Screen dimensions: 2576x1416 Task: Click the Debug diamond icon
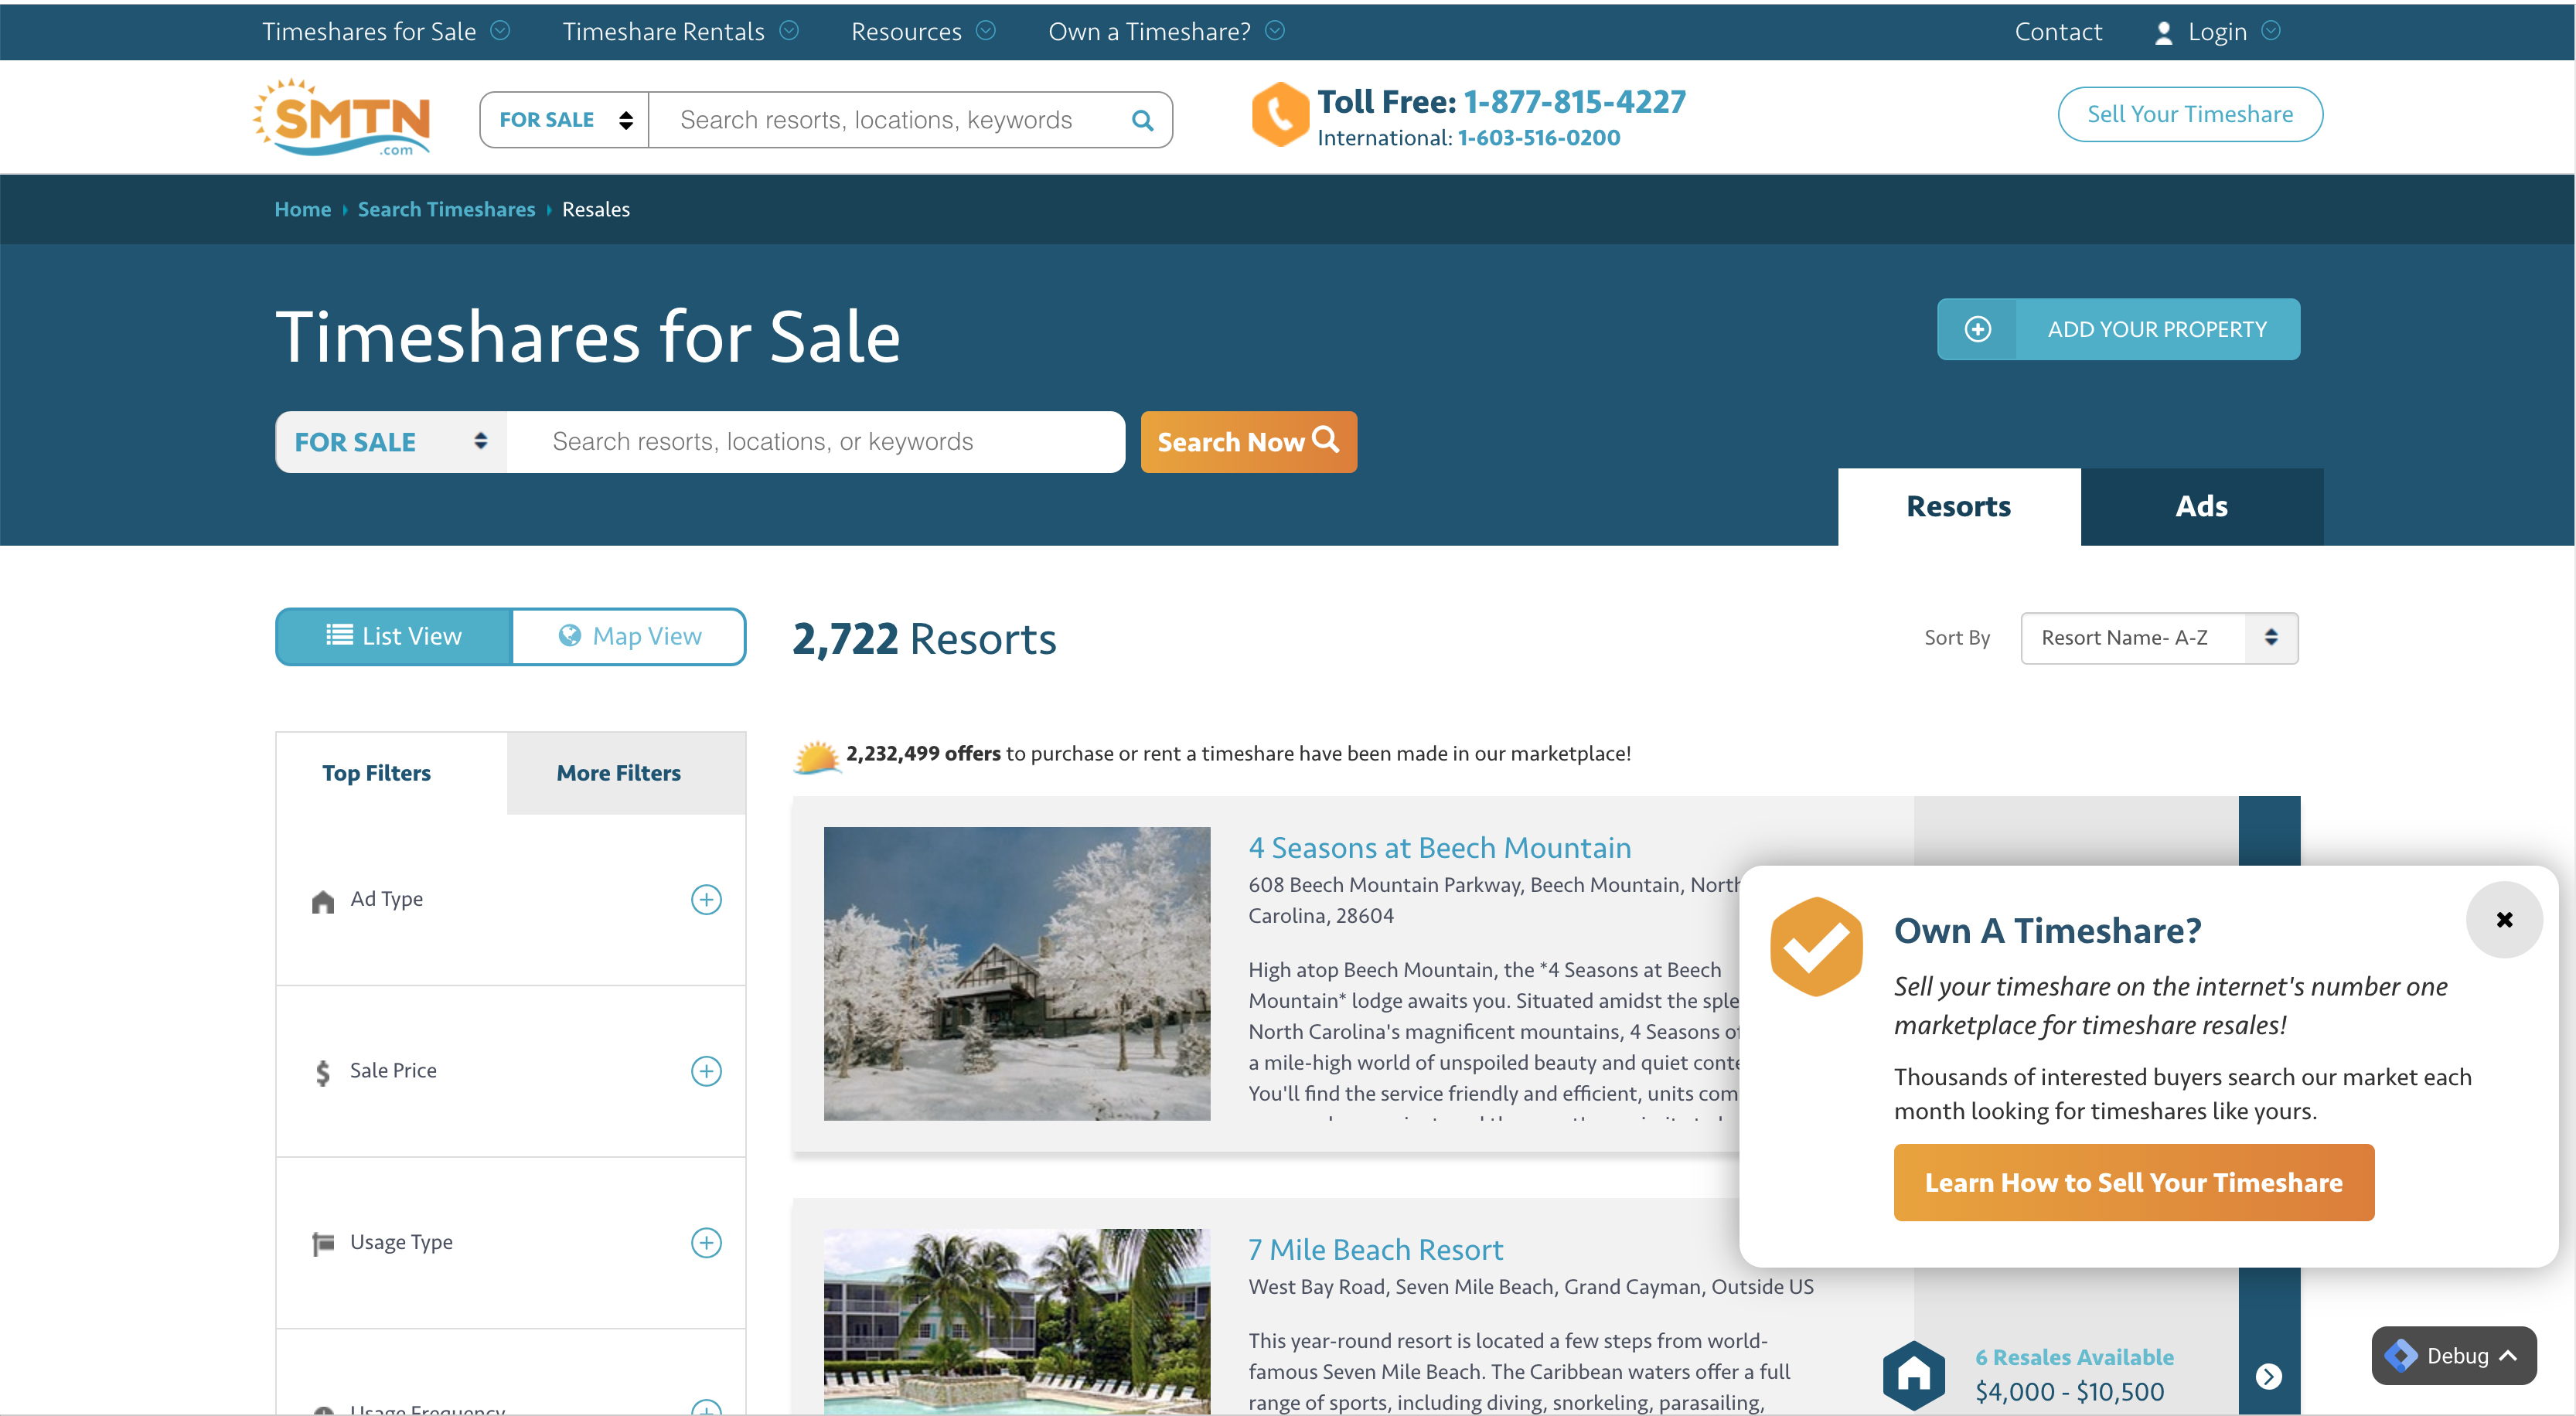tap(2401, 1356)
